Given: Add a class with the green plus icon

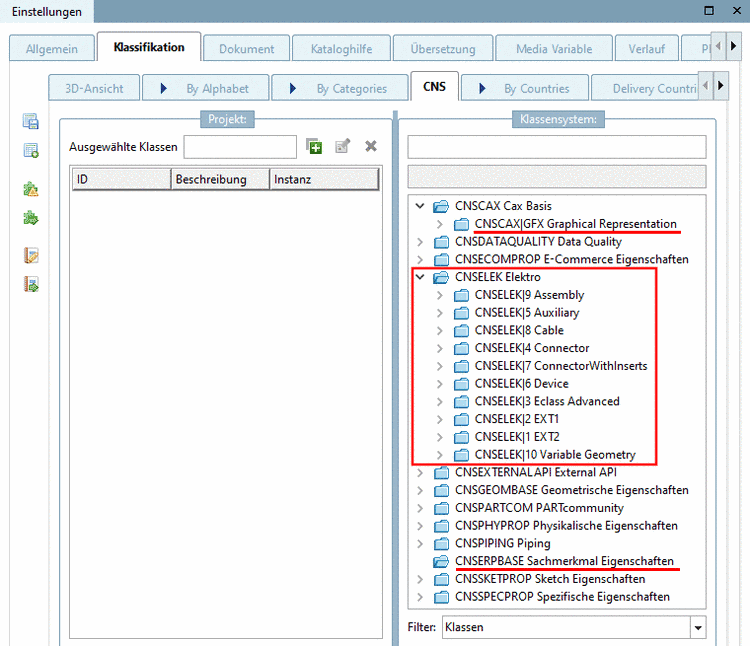Looking at the screenshot, I should coord(314,146).
